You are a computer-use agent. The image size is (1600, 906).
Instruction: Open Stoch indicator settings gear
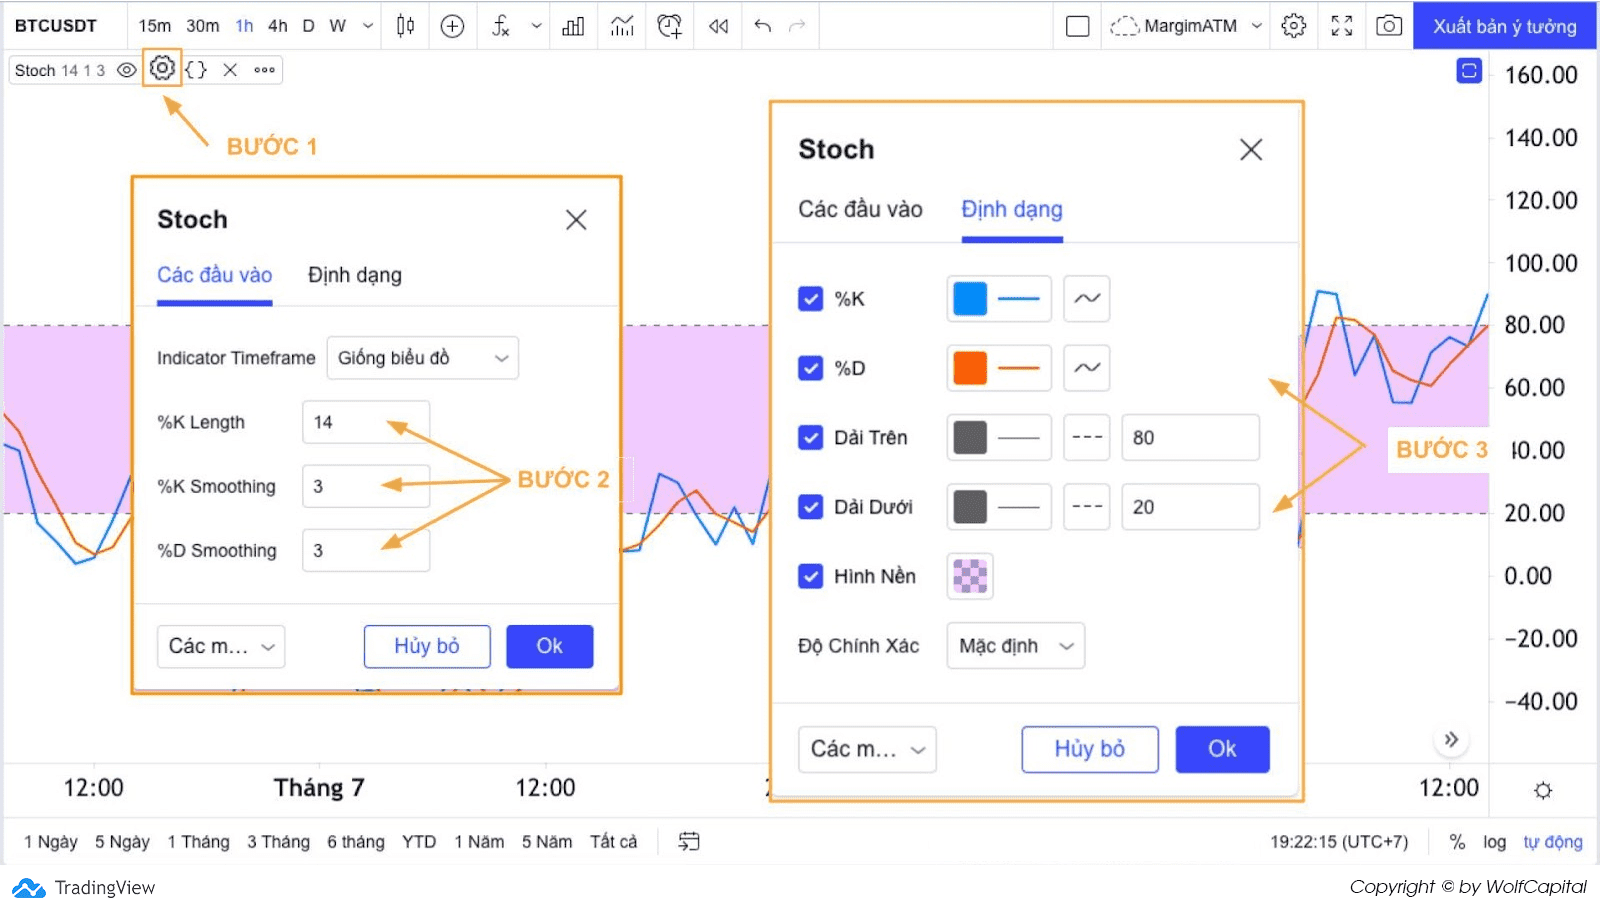click(162, 68)
